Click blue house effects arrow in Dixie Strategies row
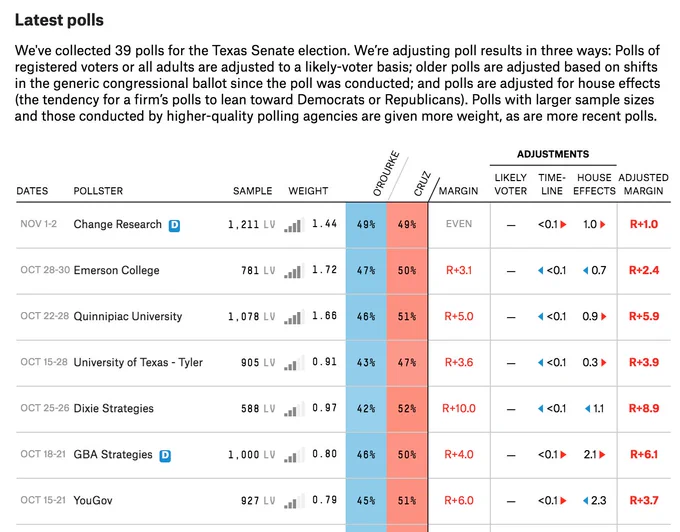 (587, 408)
